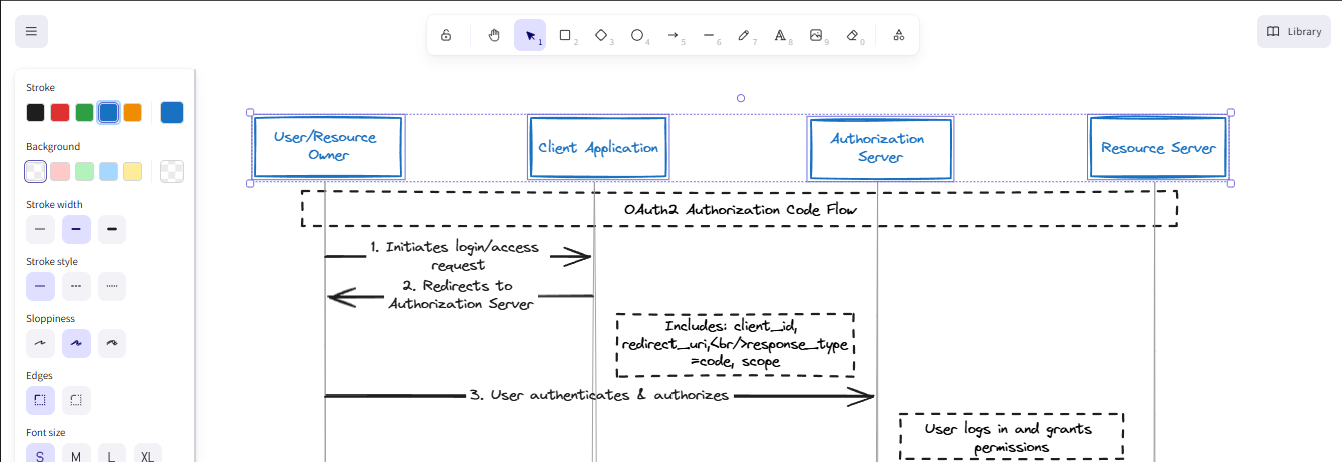Image resolution: width=1342 pixels, height=462 pixels.
Task: Select the Eraser tool
Action: tap(853, 35)
